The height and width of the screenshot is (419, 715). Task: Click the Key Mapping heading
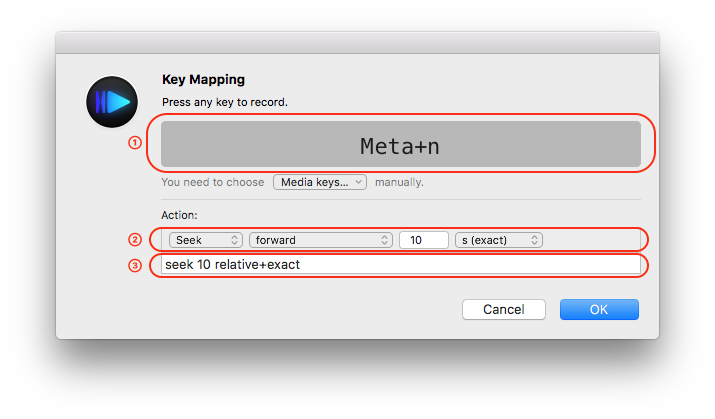click(203, 79)
